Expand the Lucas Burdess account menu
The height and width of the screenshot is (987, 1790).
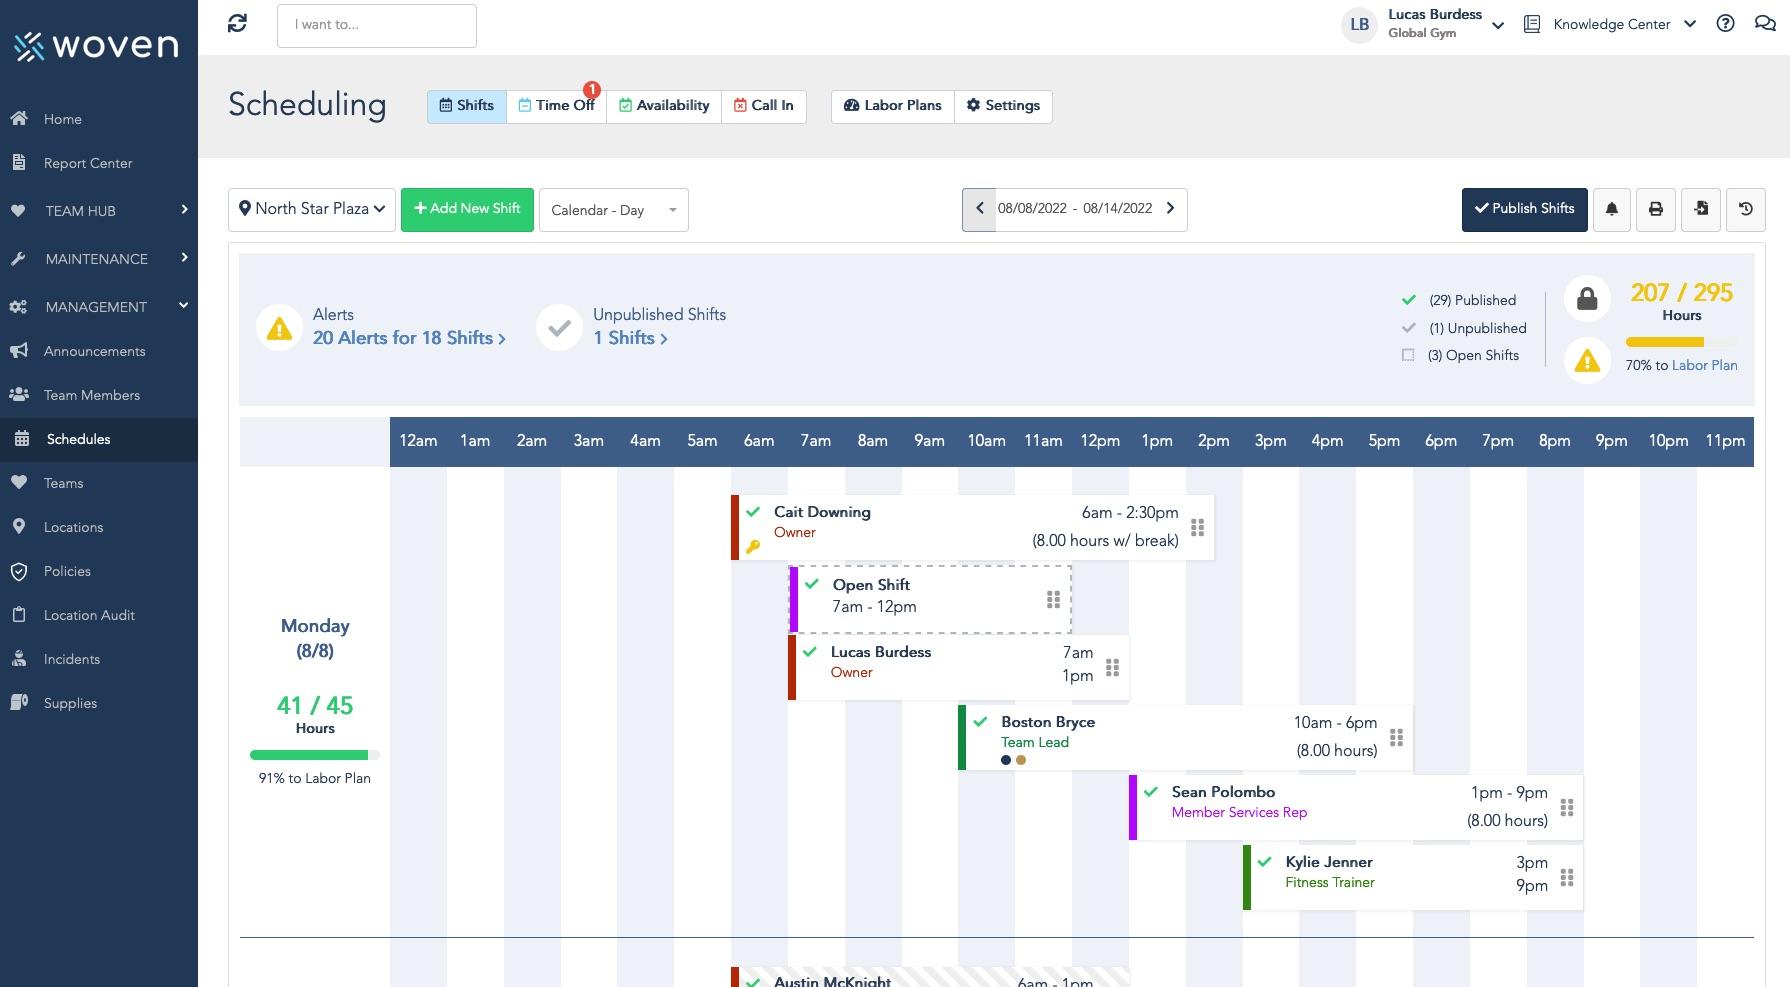tap(1497, 26)
